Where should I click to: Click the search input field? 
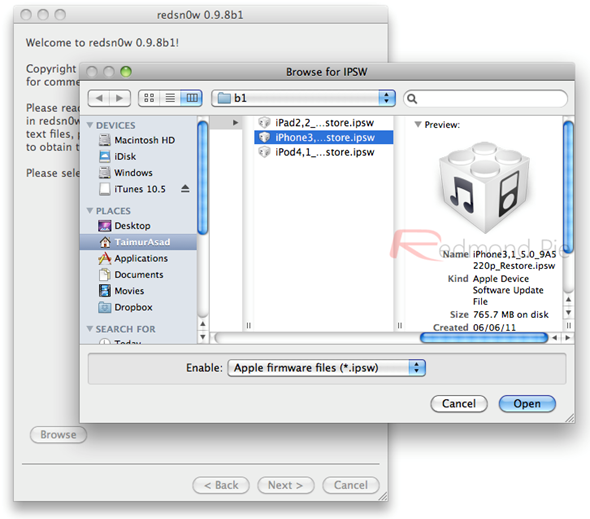pyautogui.click(x=485, y=99)
